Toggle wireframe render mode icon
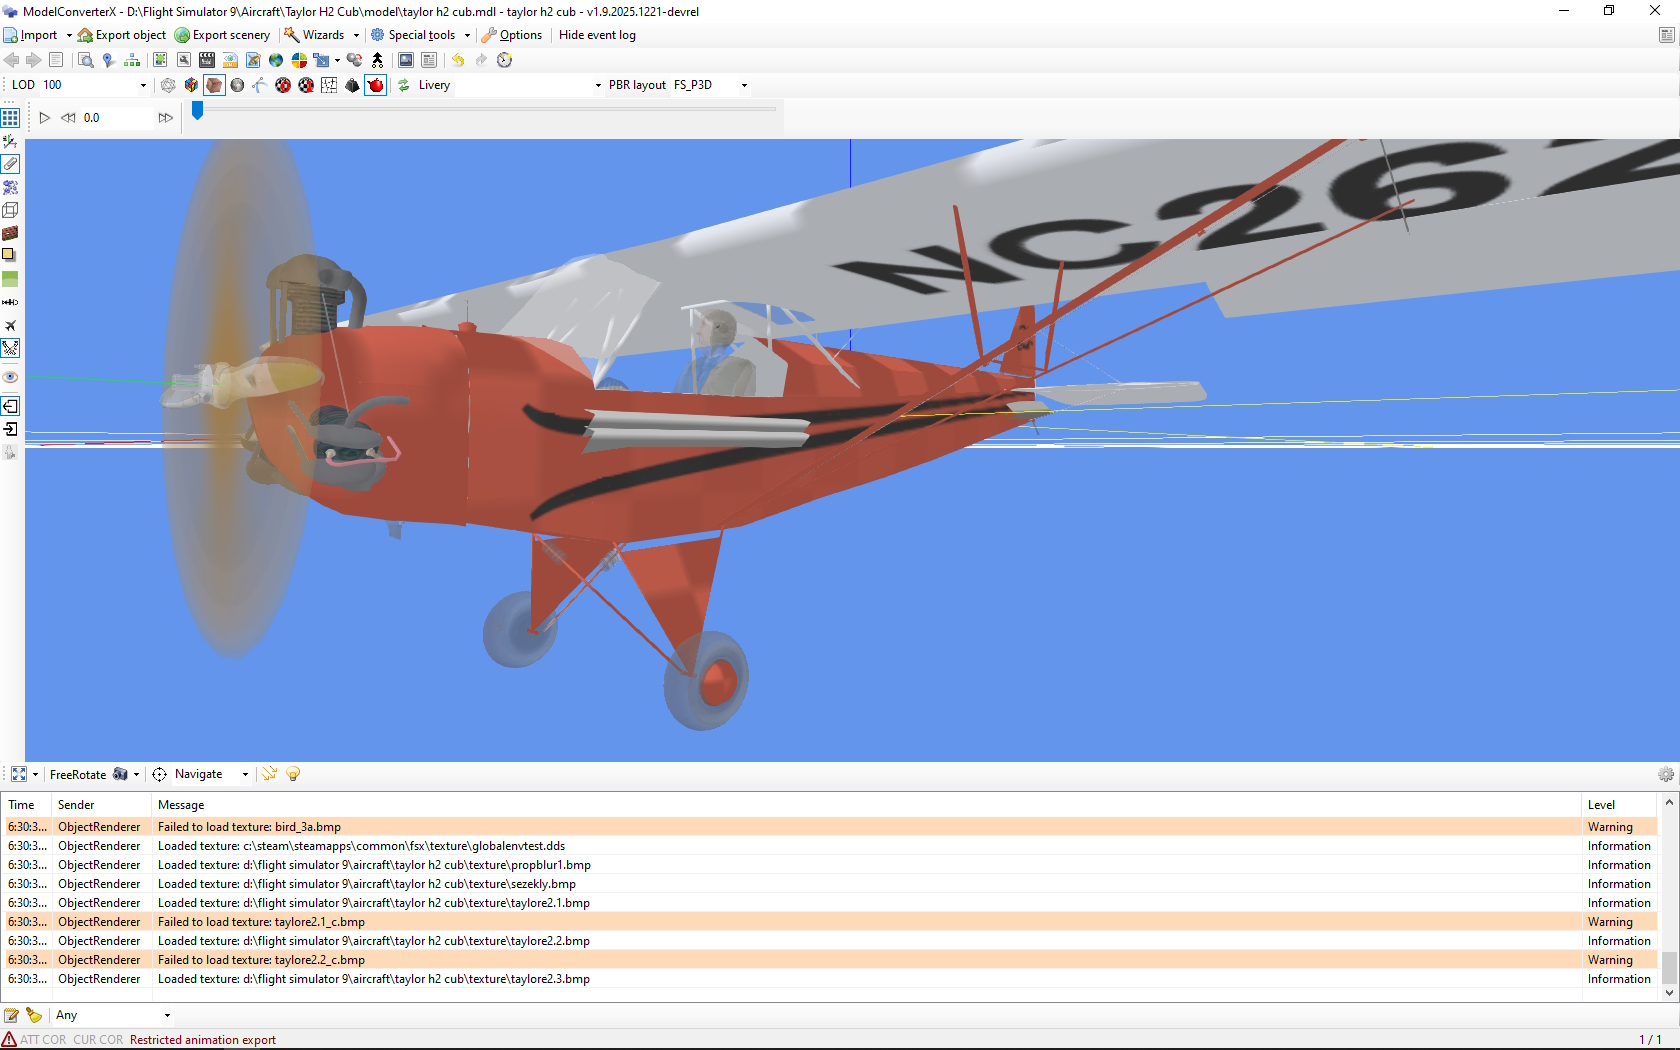1680x1050 pixels. 168,85
